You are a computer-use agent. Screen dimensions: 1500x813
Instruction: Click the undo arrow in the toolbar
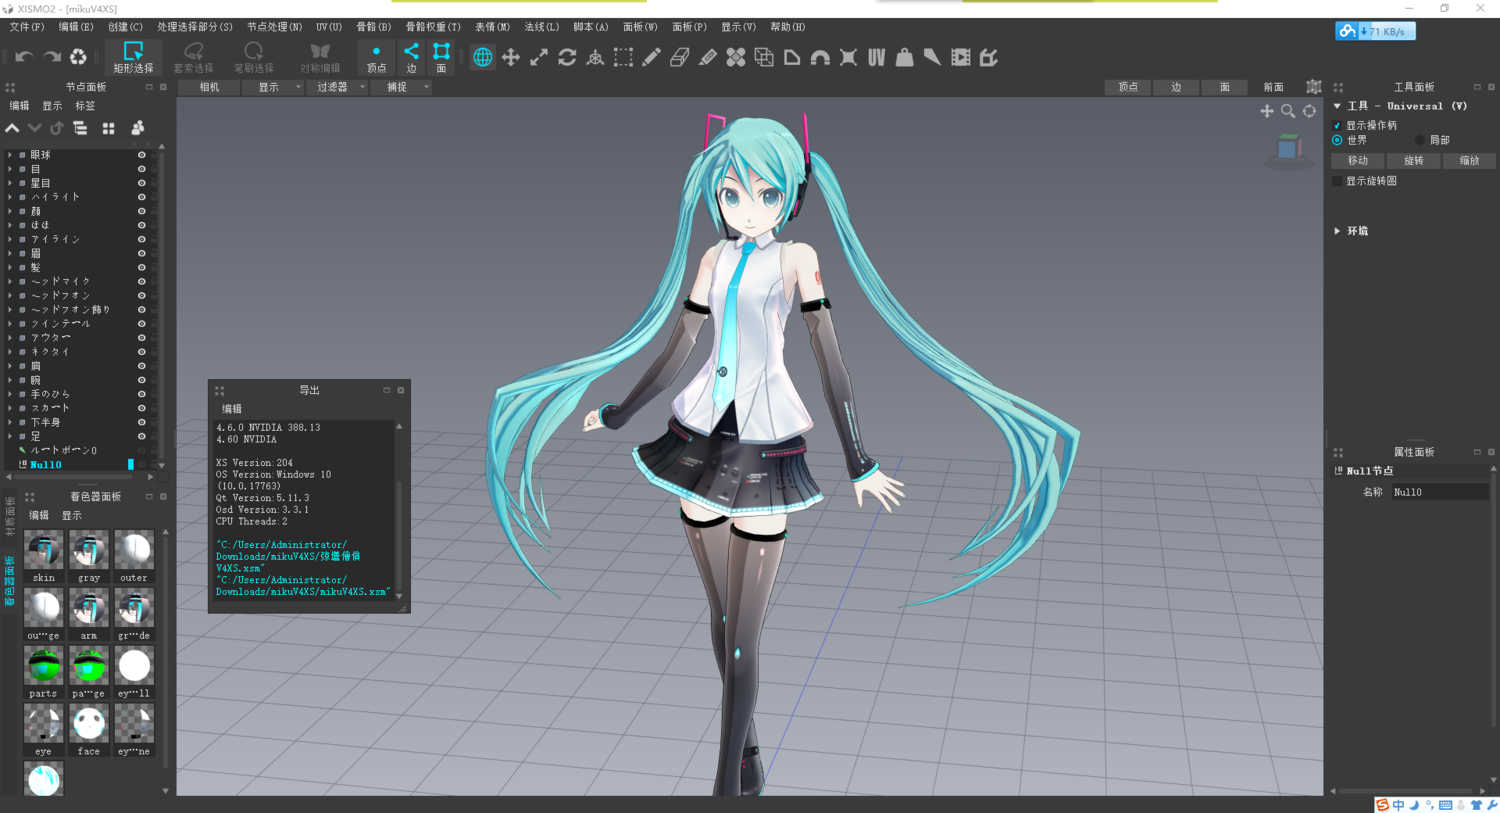pos(24,57)
